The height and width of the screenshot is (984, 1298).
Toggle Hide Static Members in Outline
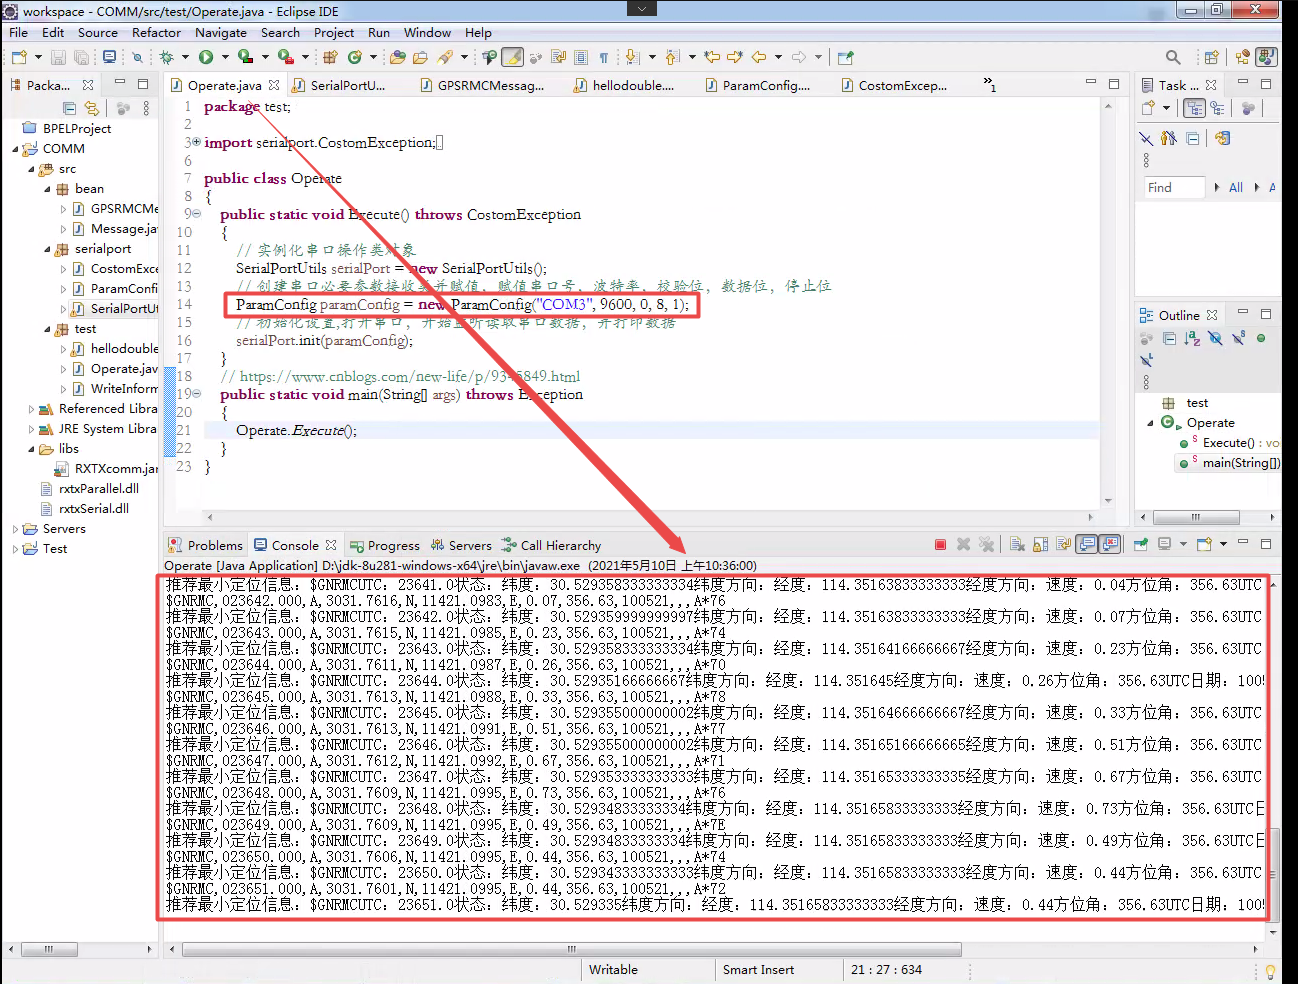pos(1238,339)
